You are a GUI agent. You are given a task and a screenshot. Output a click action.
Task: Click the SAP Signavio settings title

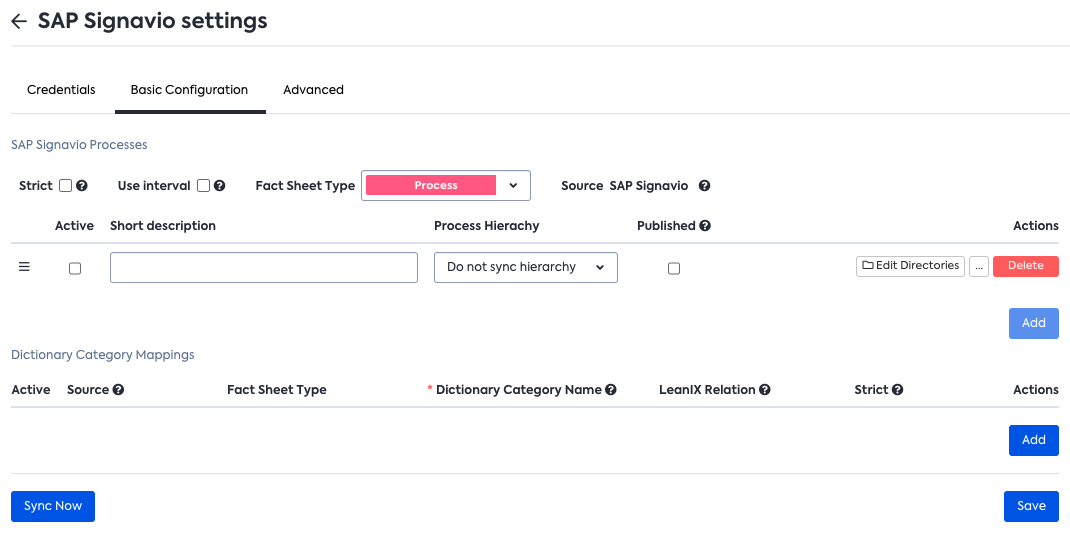tap(152, 20)
